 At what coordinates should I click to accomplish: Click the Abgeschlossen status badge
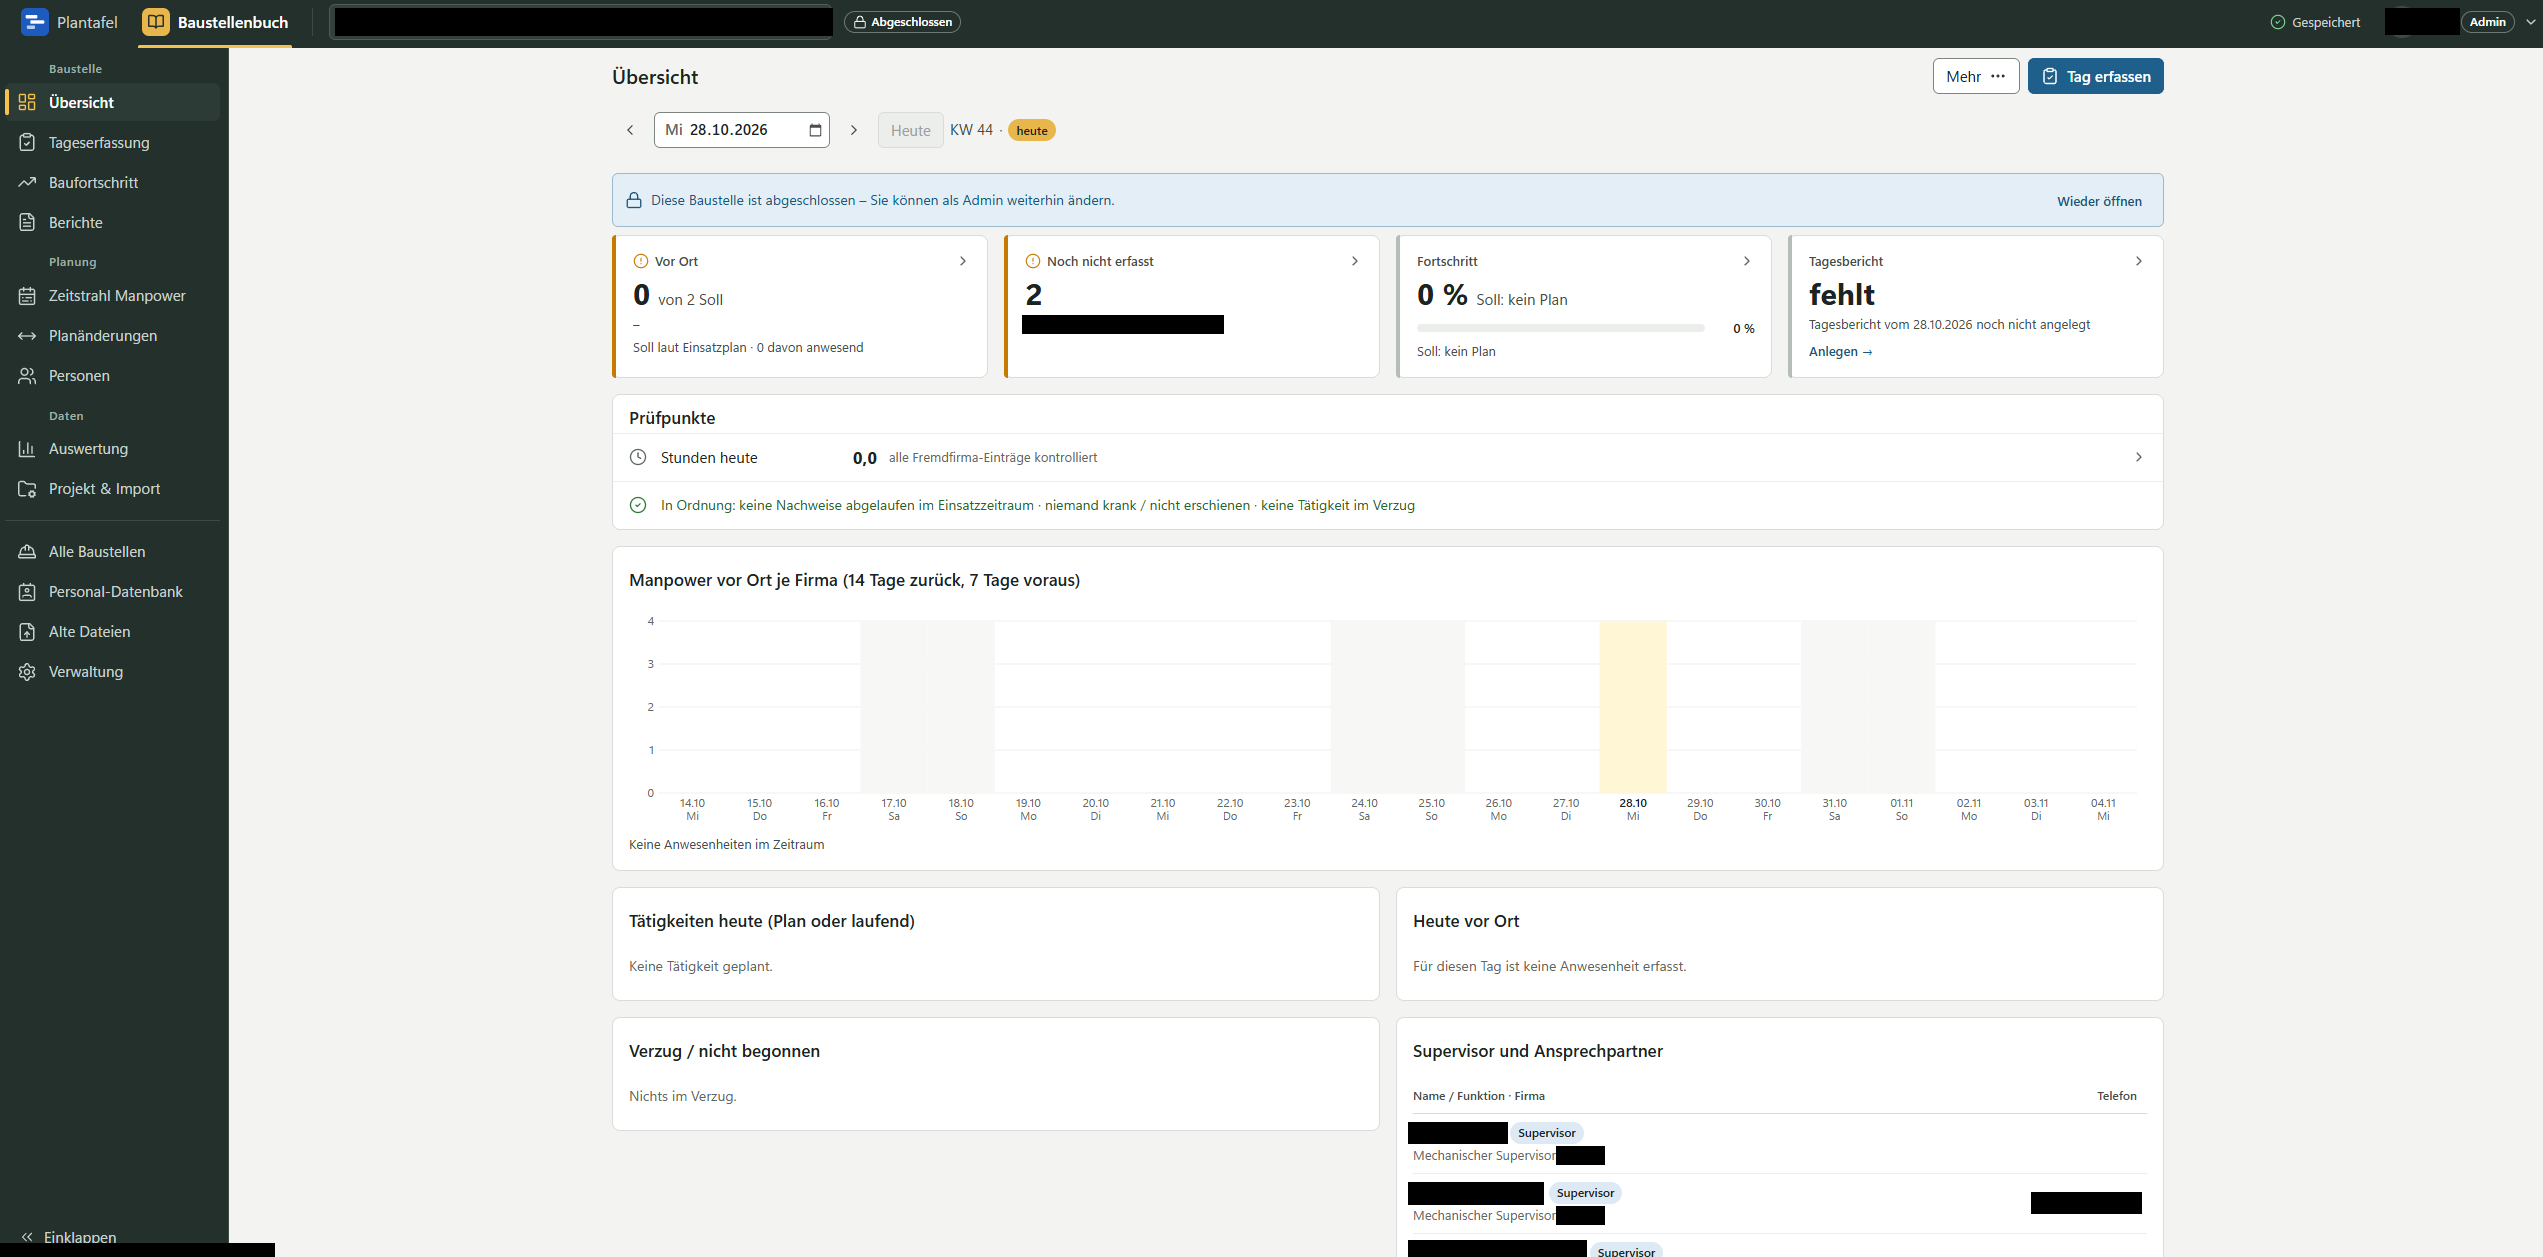coord(902,22)
